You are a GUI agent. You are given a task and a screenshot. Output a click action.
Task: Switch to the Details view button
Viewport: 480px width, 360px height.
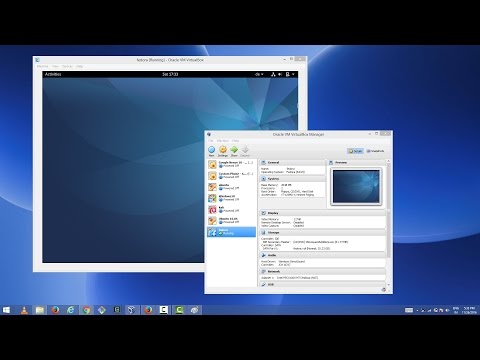click(355, 151)
